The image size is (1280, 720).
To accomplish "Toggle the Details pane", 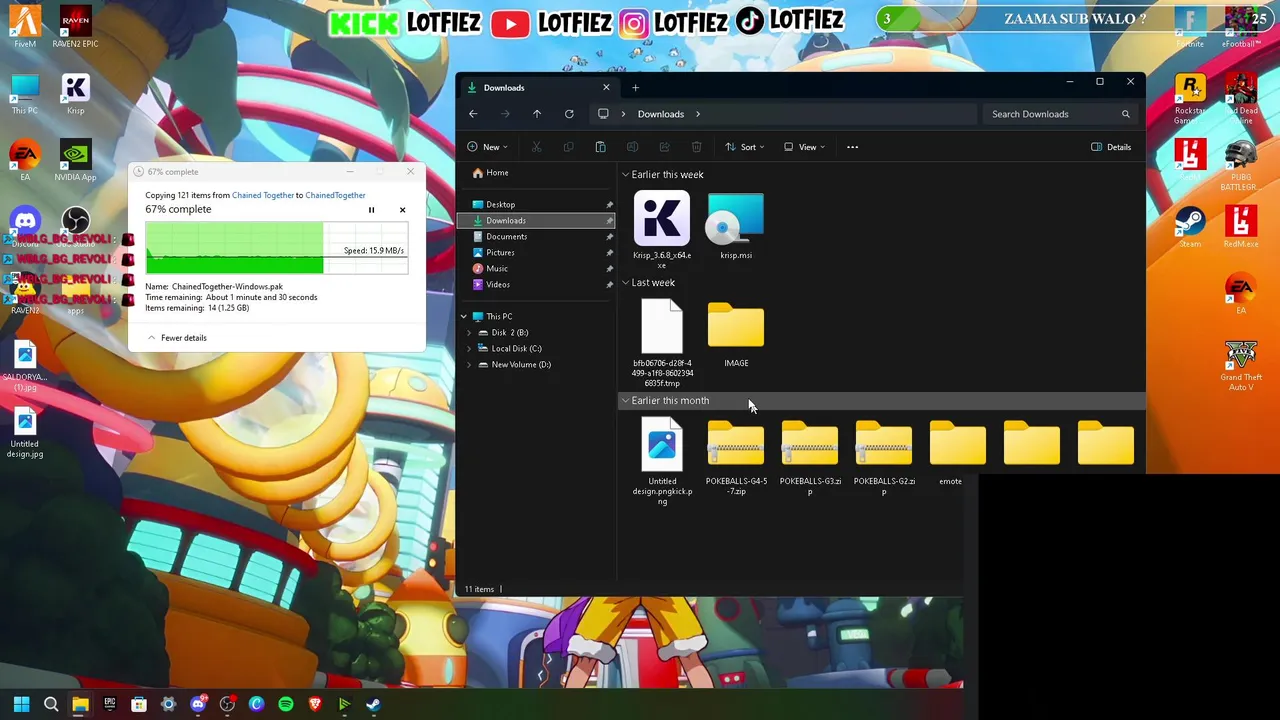I will tap(1111, 147).
